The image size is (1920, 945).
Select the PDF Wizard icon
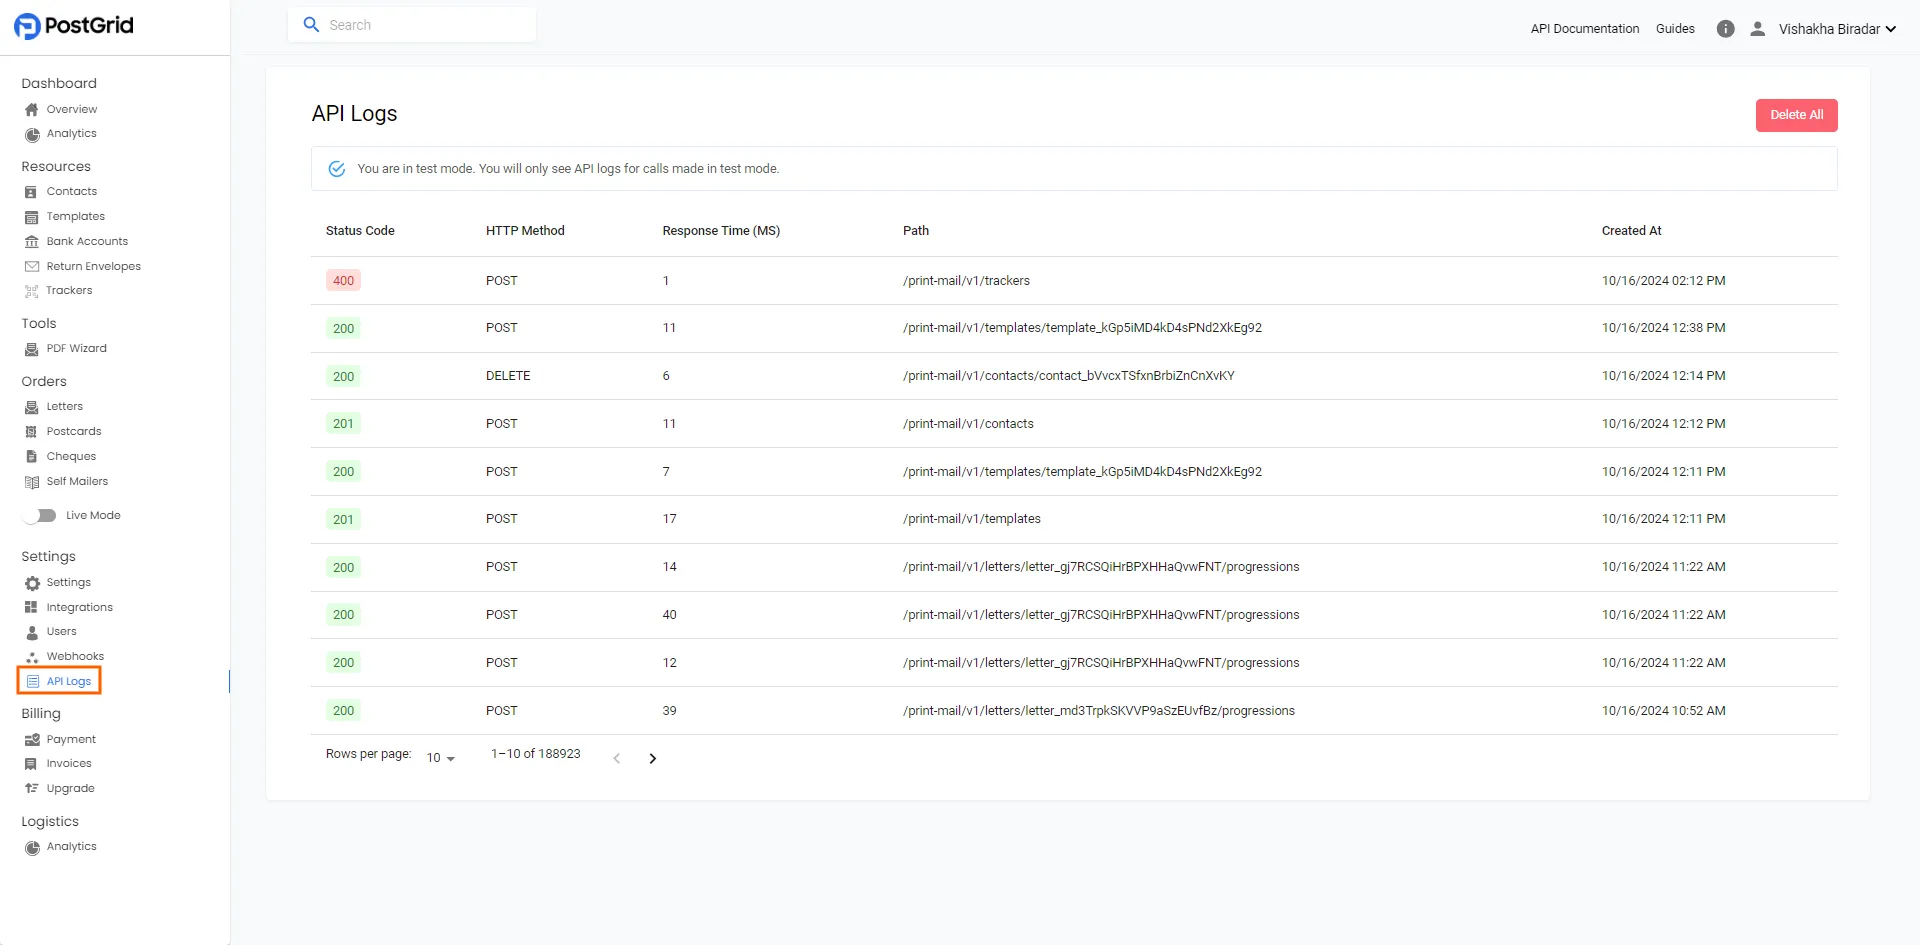(31, 349)
